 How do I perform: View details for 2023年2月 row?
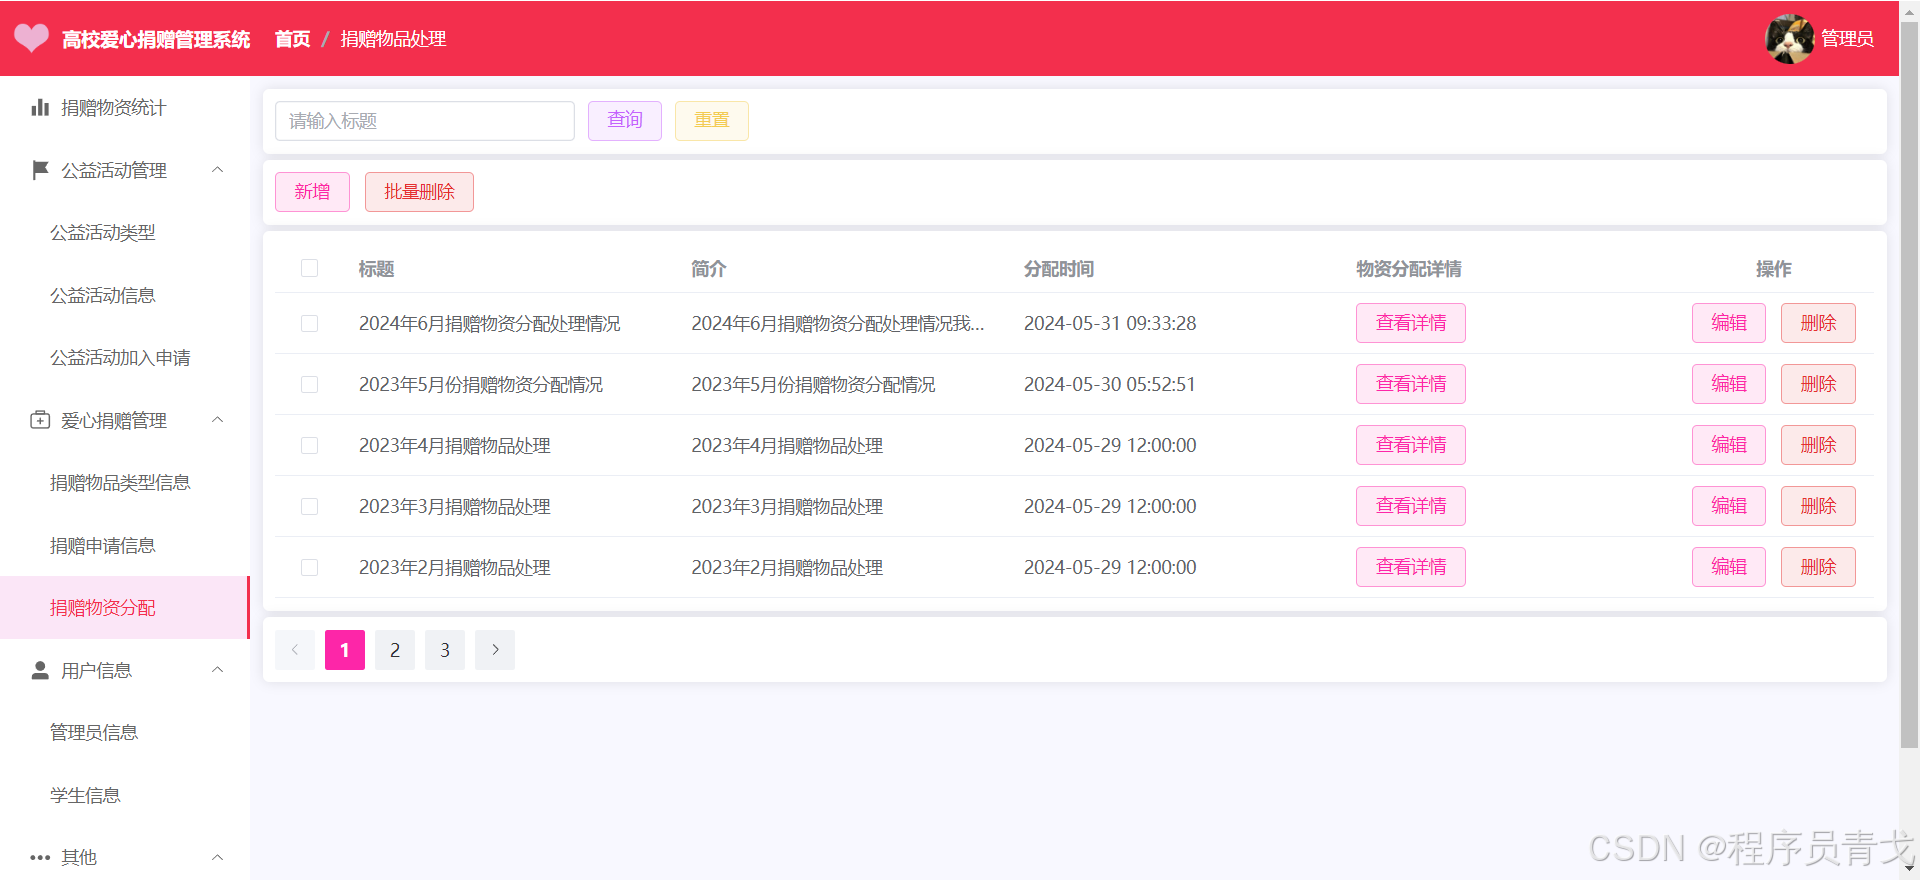click(1411, 567)
